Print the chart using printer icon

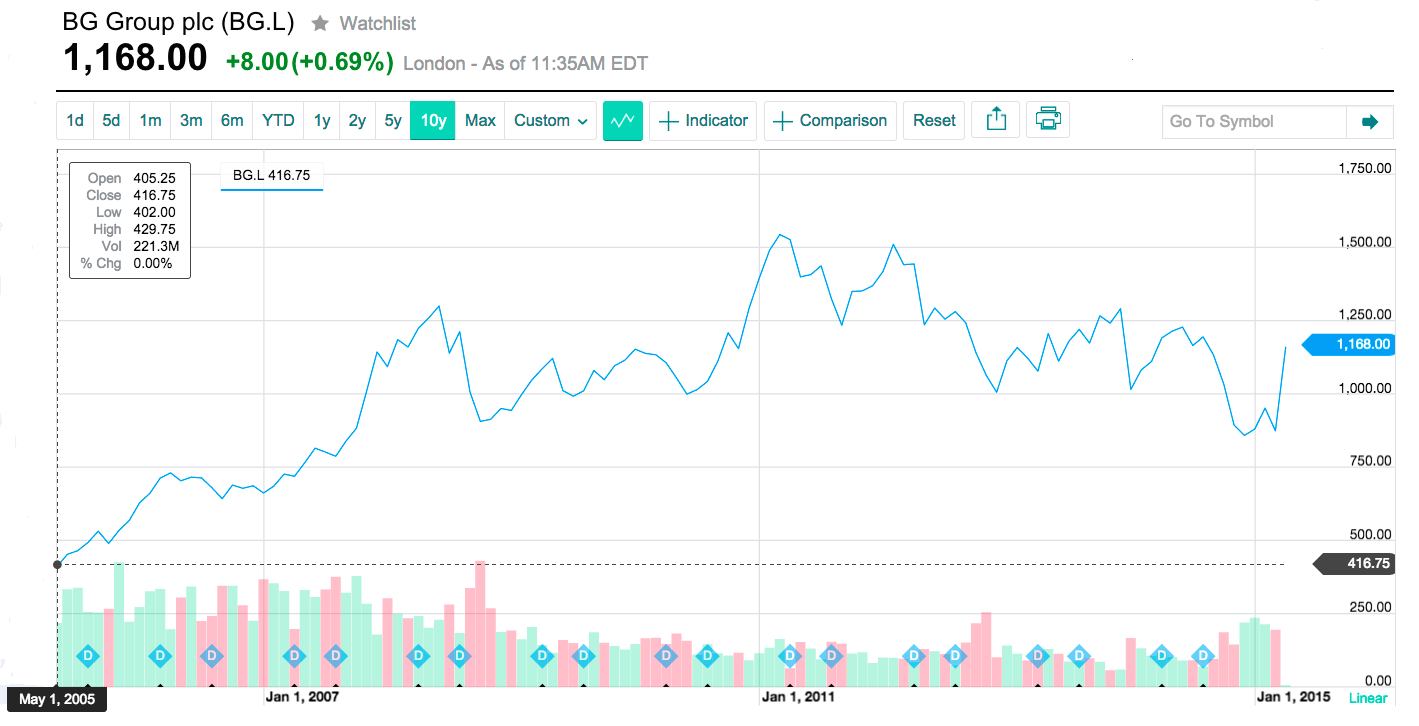[1048, 120]
